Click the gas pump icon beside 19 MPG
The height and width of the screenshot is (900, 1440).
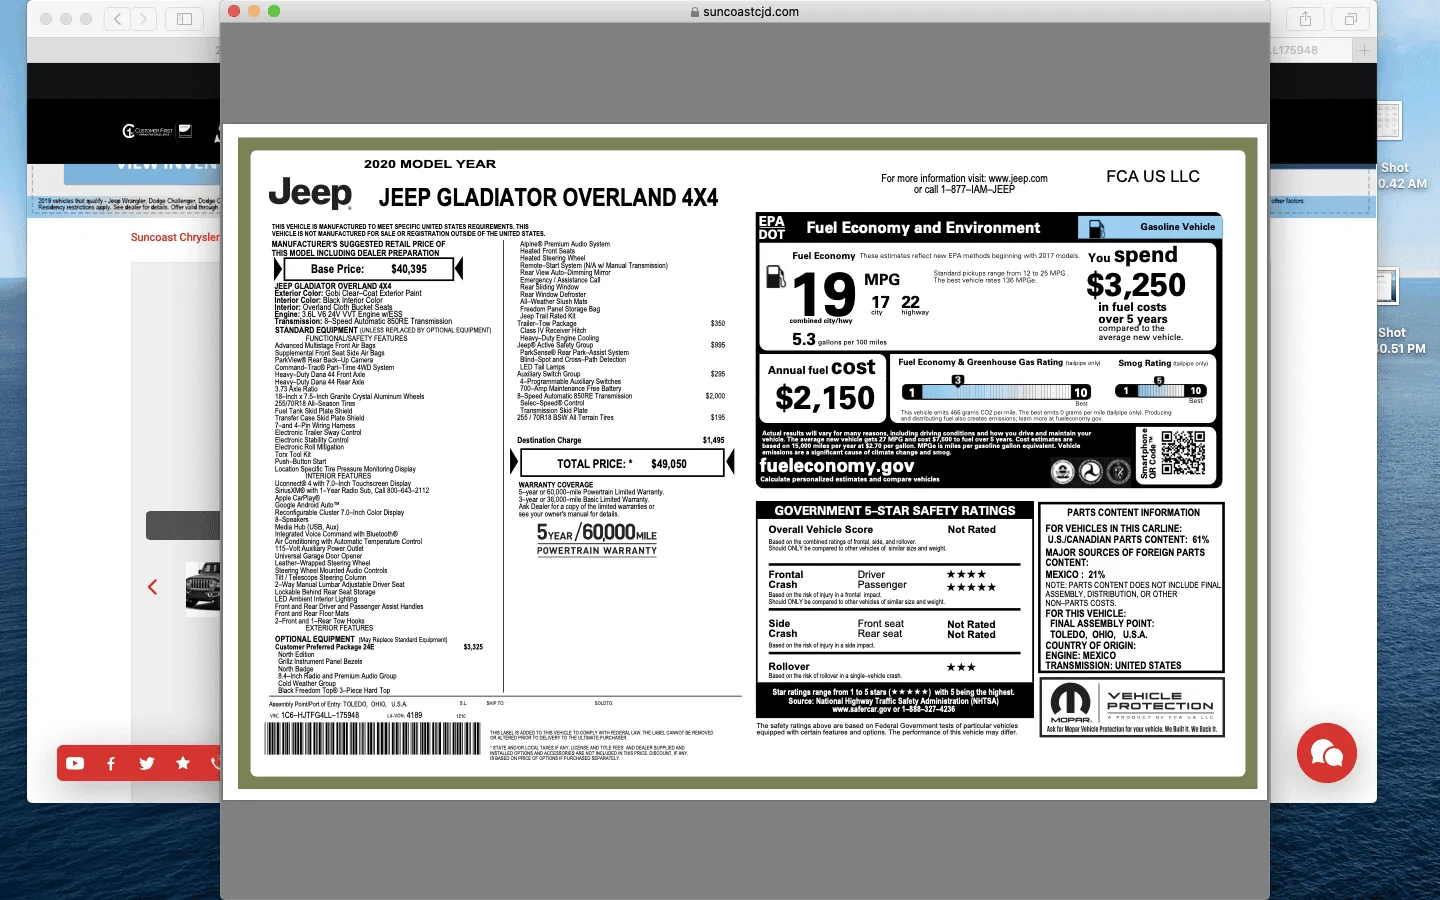(775, 276)
